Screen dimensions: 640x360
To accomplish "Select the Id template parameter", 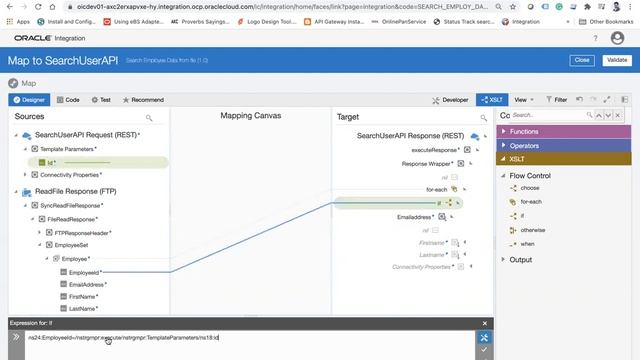I will click(x=98, y=162).
